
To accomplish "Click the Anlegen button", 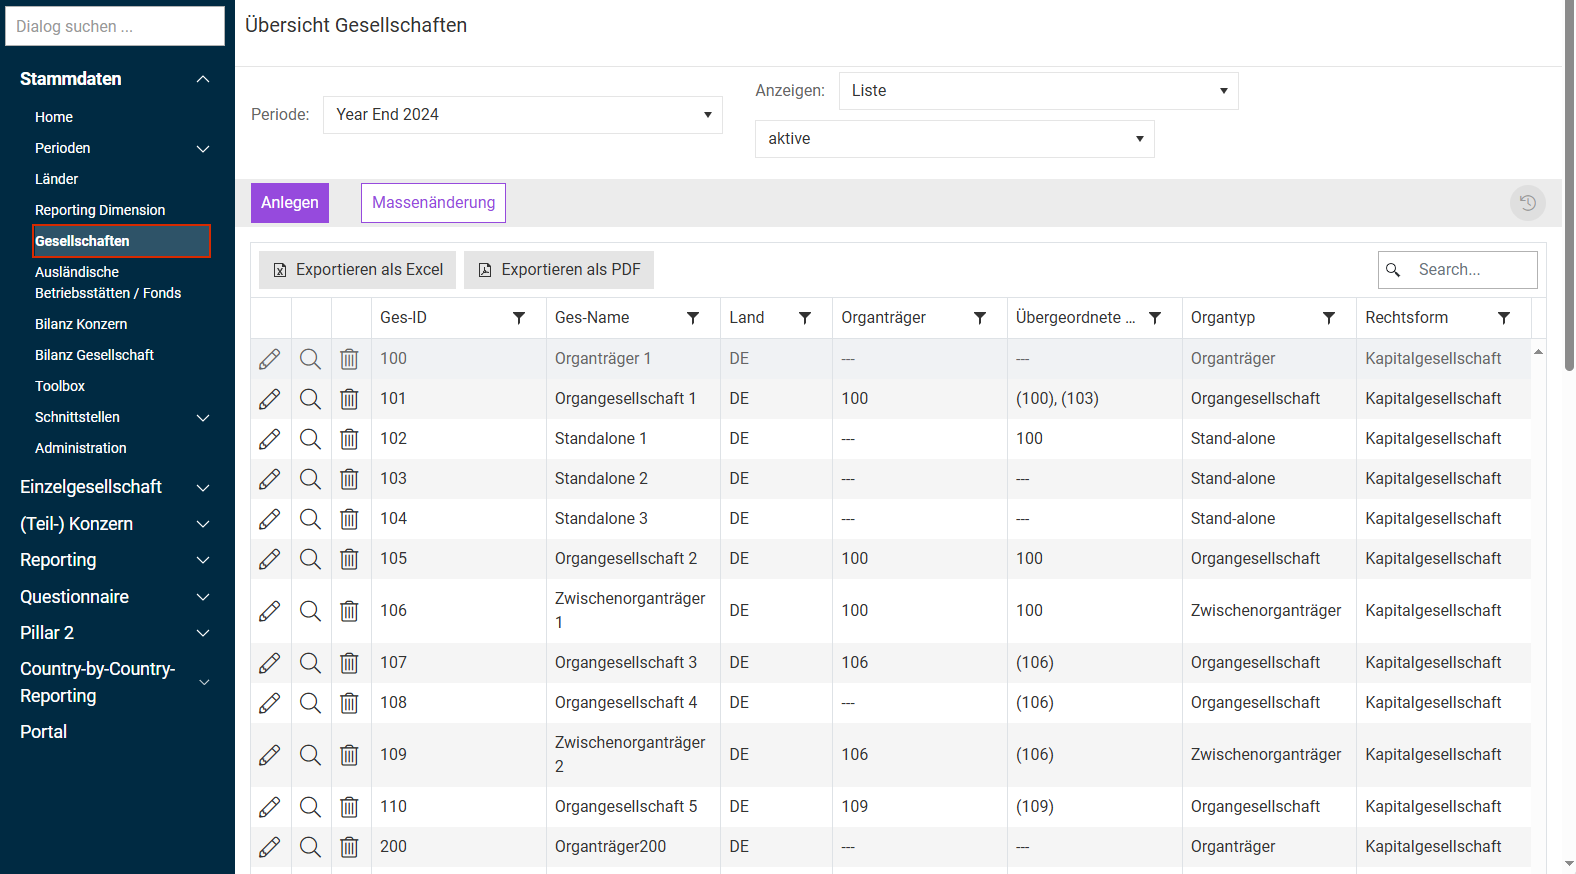I will (290, 203).
